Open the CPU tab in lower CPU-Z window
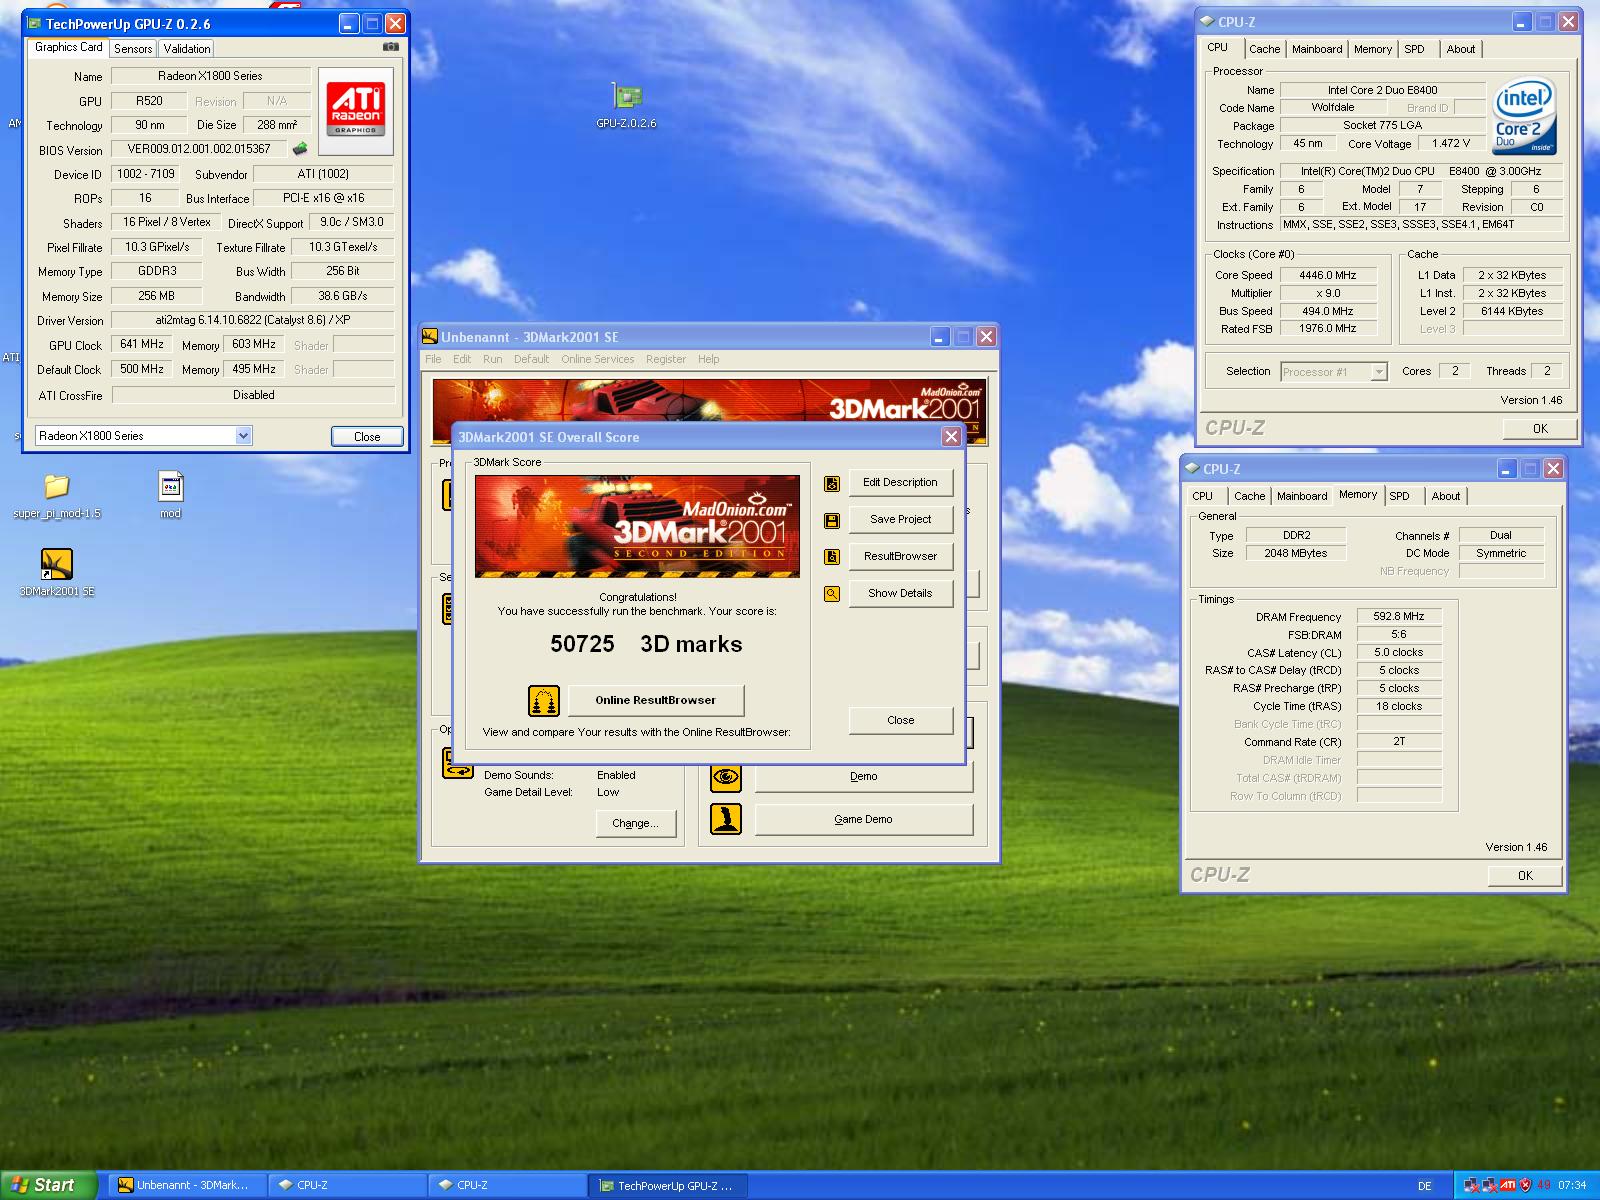 point(1202,496)
